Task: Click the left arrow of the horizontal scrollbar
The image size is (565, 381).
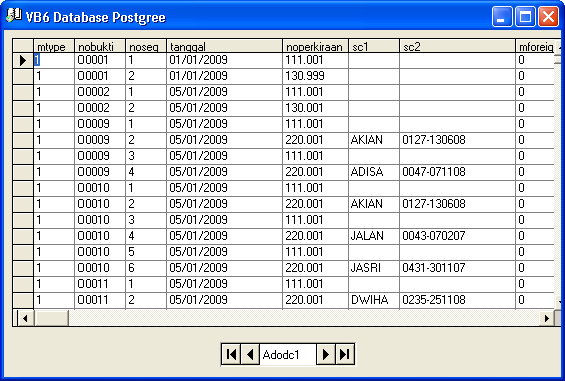Action: point(25,318)
